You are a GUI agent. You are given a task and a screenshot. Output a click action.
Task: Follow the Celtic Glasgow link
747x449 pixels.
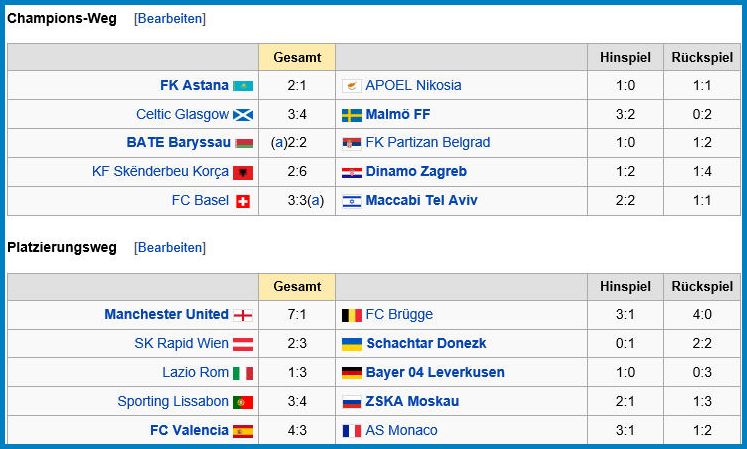pyautogui.click(x=182, y=114)
